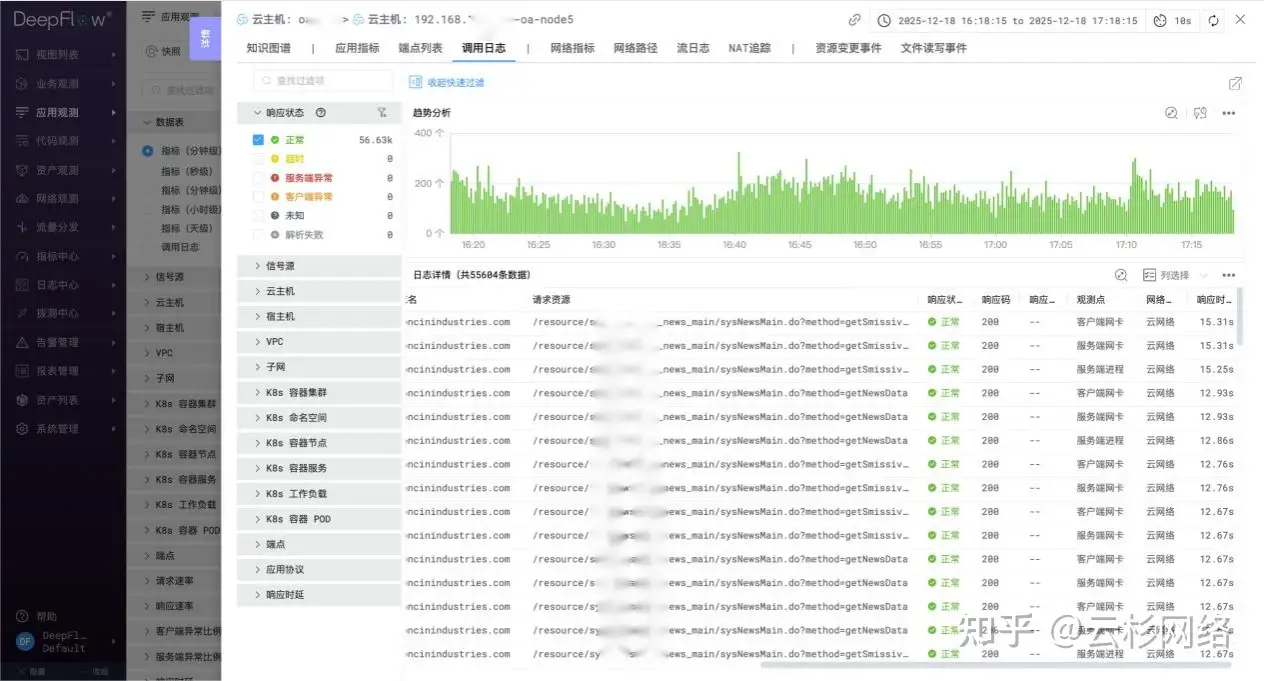Click the zoom icon above the log table
The image size is (1264, 681).
(x=1121, y=275)
